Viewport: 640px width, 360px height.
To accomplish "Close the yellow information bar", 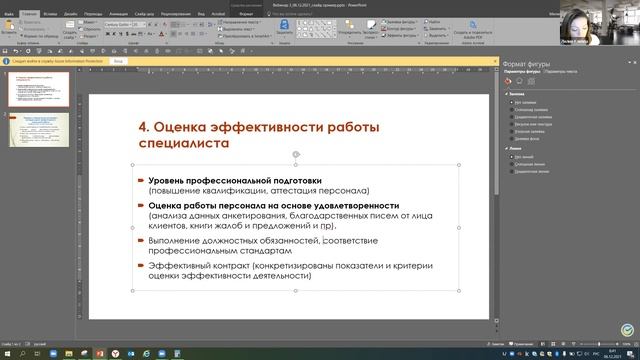I will (x=495, y=61).
